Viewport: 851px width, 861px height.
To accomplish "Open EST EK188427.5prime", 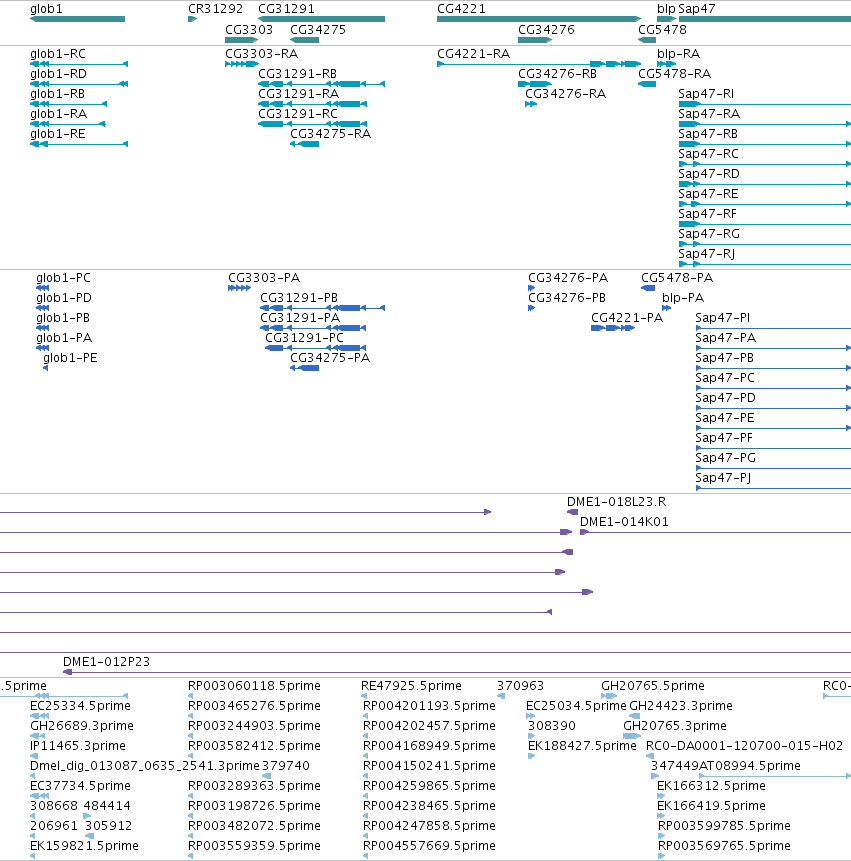I will click(x=582, y=746).
